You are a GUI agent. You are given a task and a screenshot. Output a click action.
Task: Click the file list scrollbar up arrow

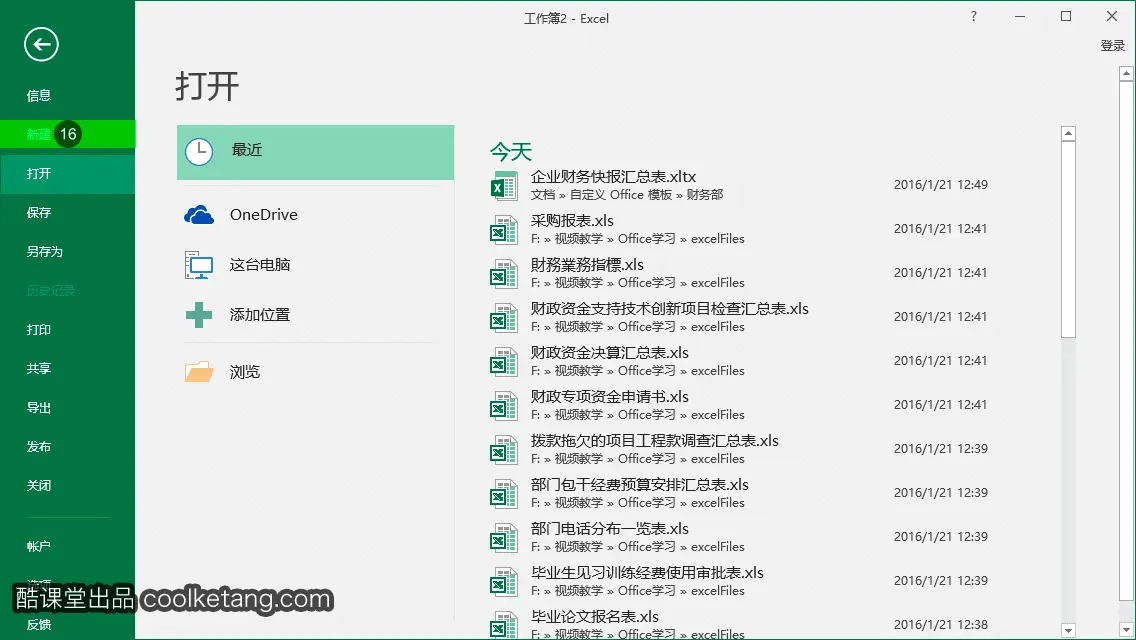[x=1068, y=133]
